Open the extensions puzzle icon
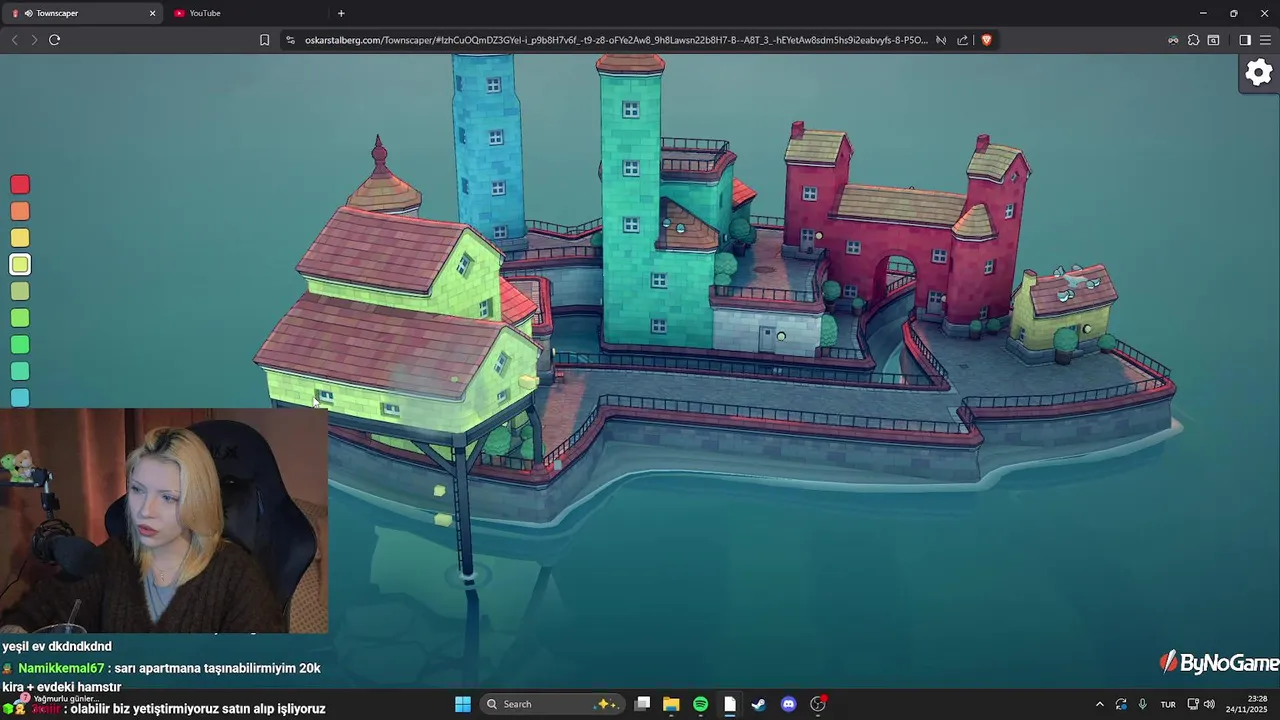The height and width of the screenshot is (720, 1280). coord(1193,40)
